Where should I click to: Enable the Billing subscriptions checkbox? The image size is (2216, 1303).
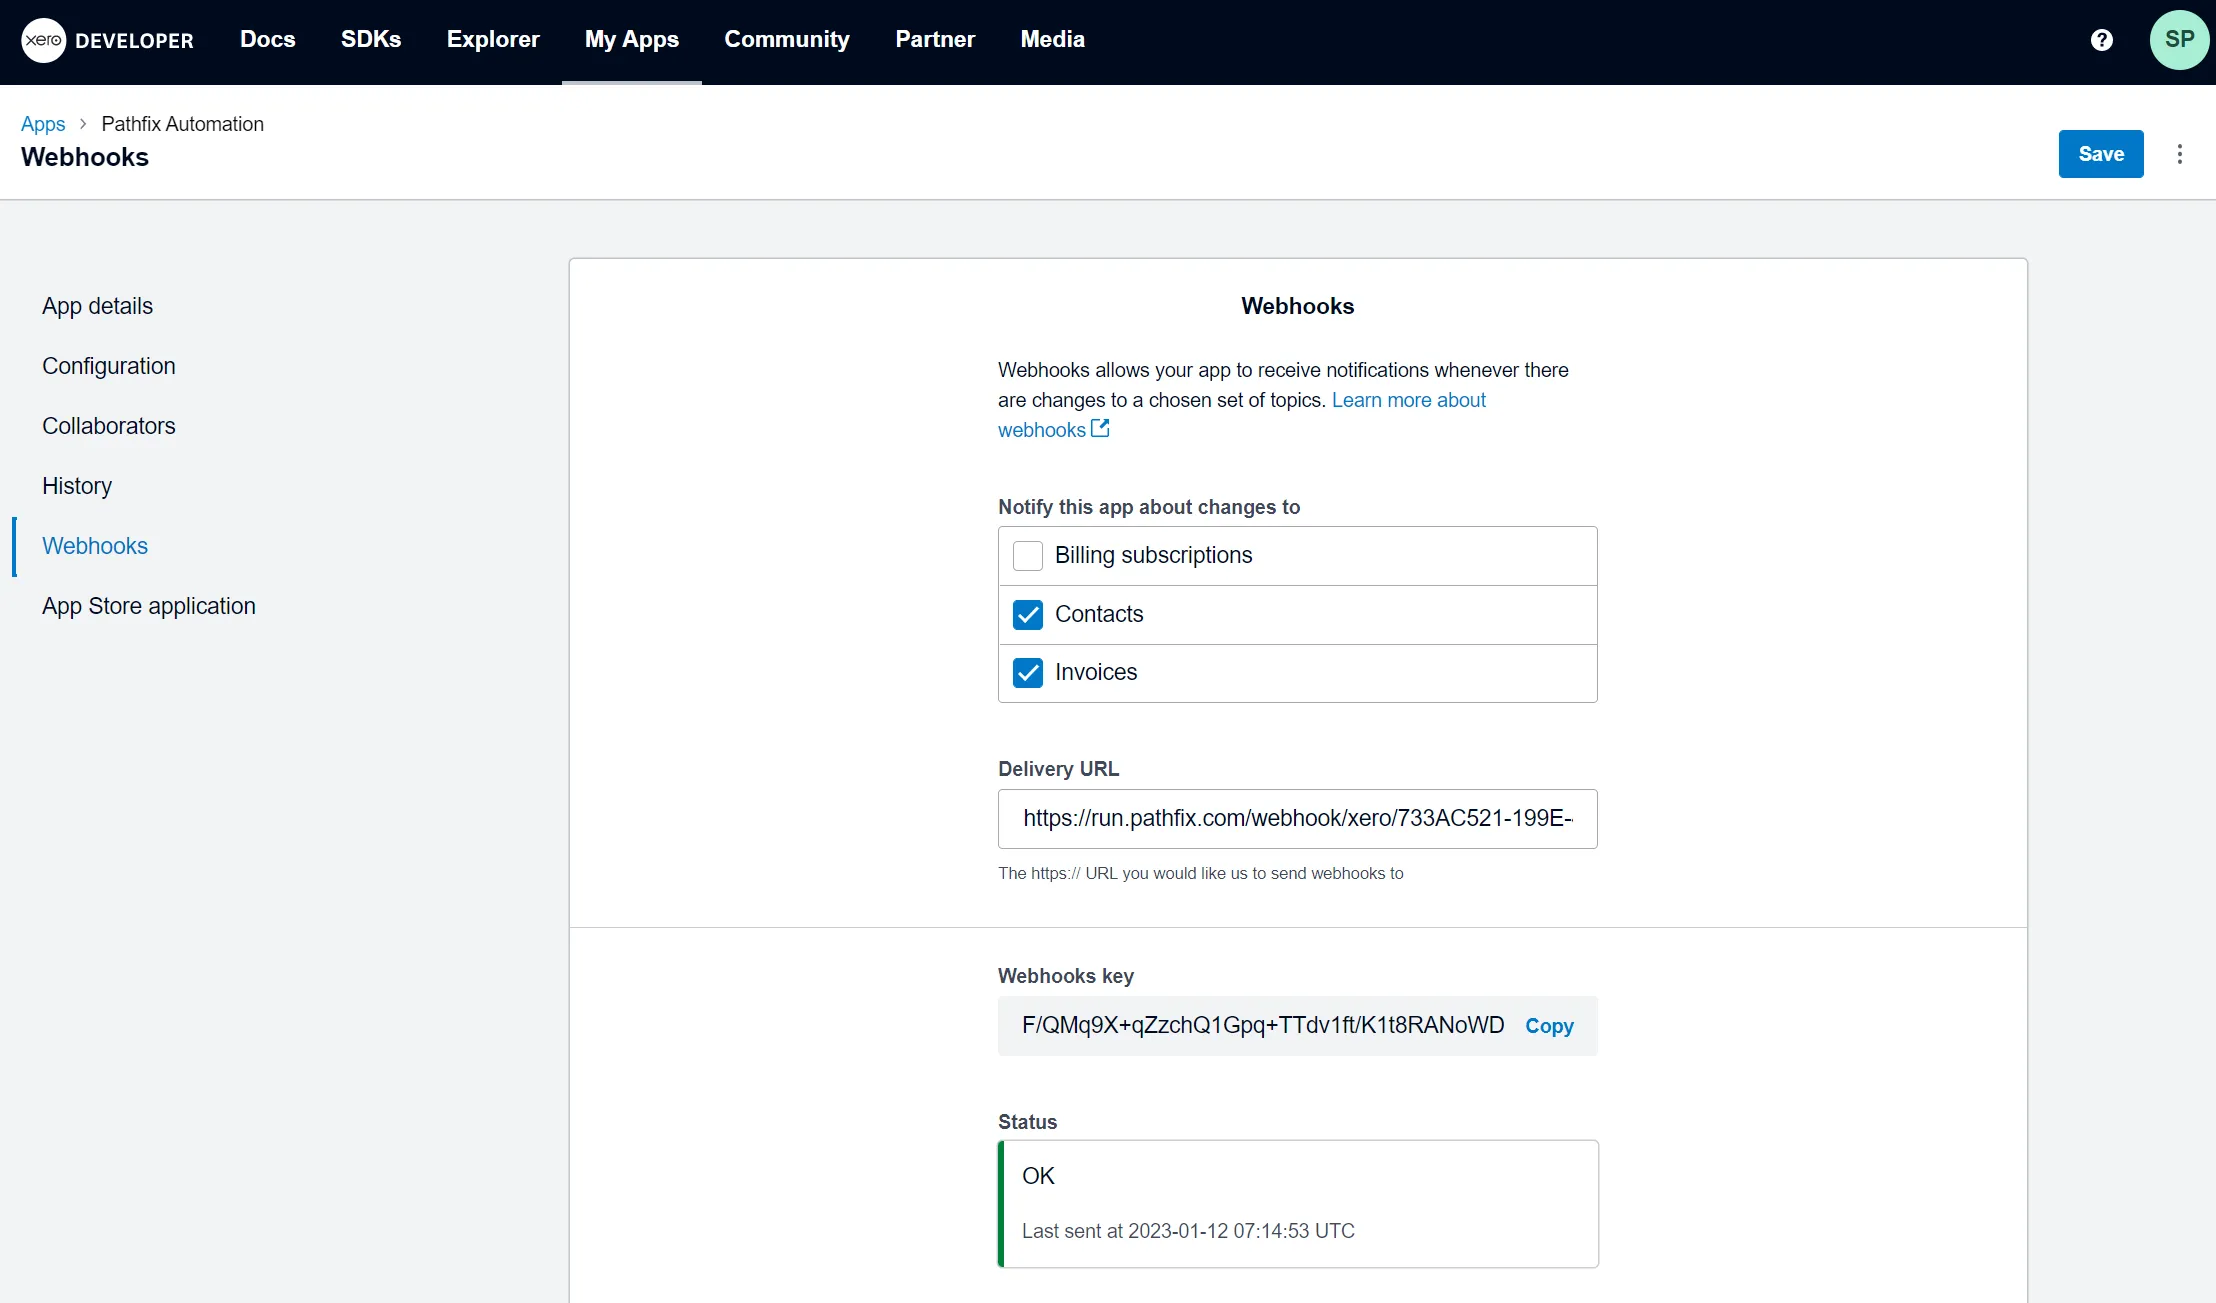pos(1027,556)
